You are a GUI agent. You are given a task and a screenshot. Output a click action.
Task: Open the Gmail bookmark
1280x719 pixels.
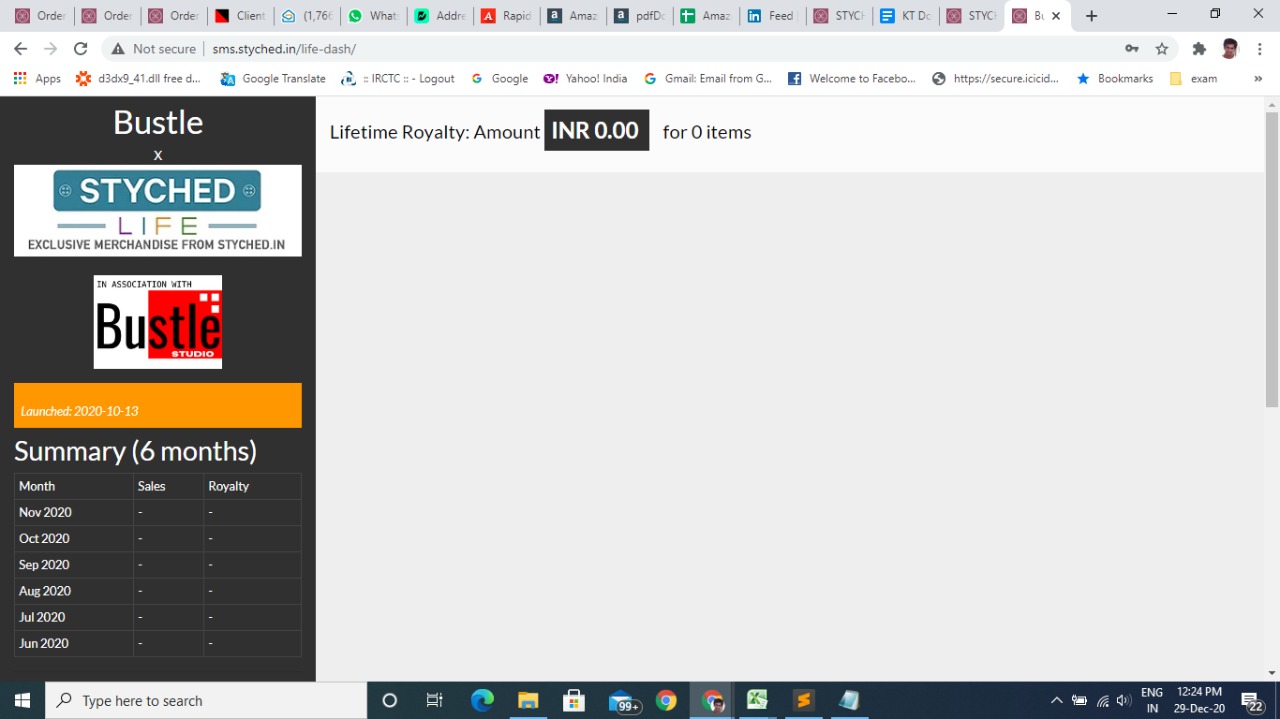point(708,78)
